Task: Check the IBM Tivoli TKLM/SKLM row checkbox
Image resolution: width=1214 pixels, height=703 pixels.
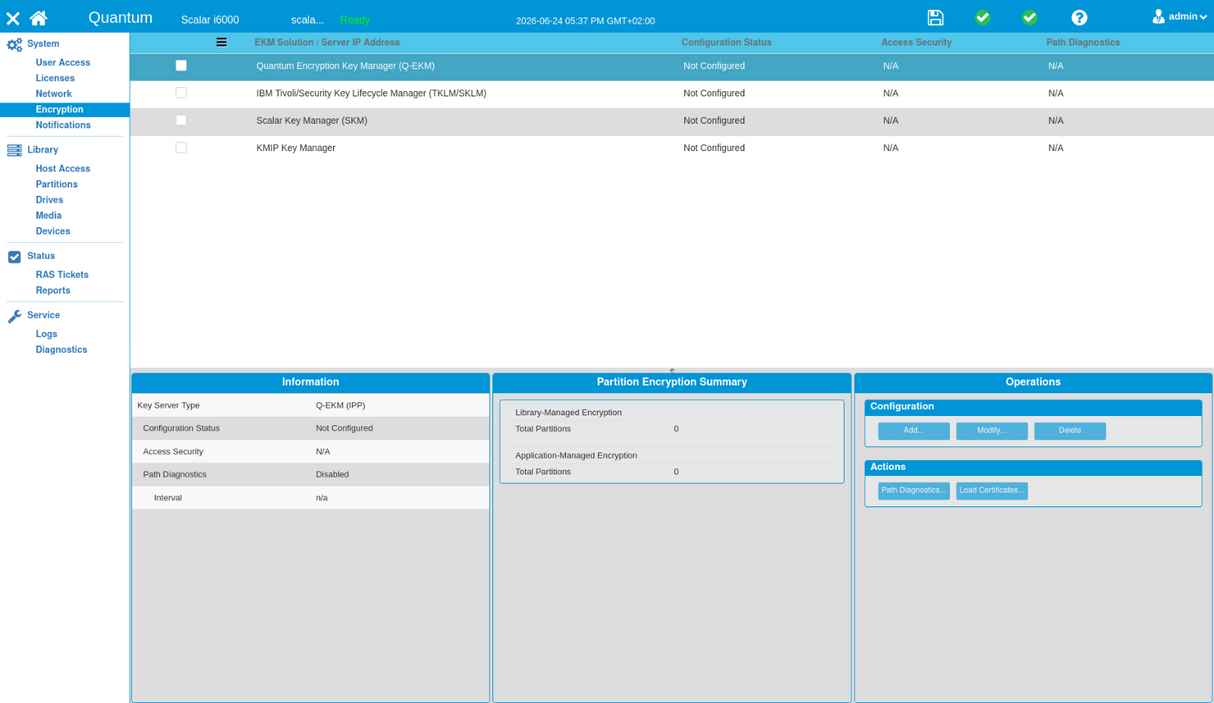Action: tap(181, 92)
